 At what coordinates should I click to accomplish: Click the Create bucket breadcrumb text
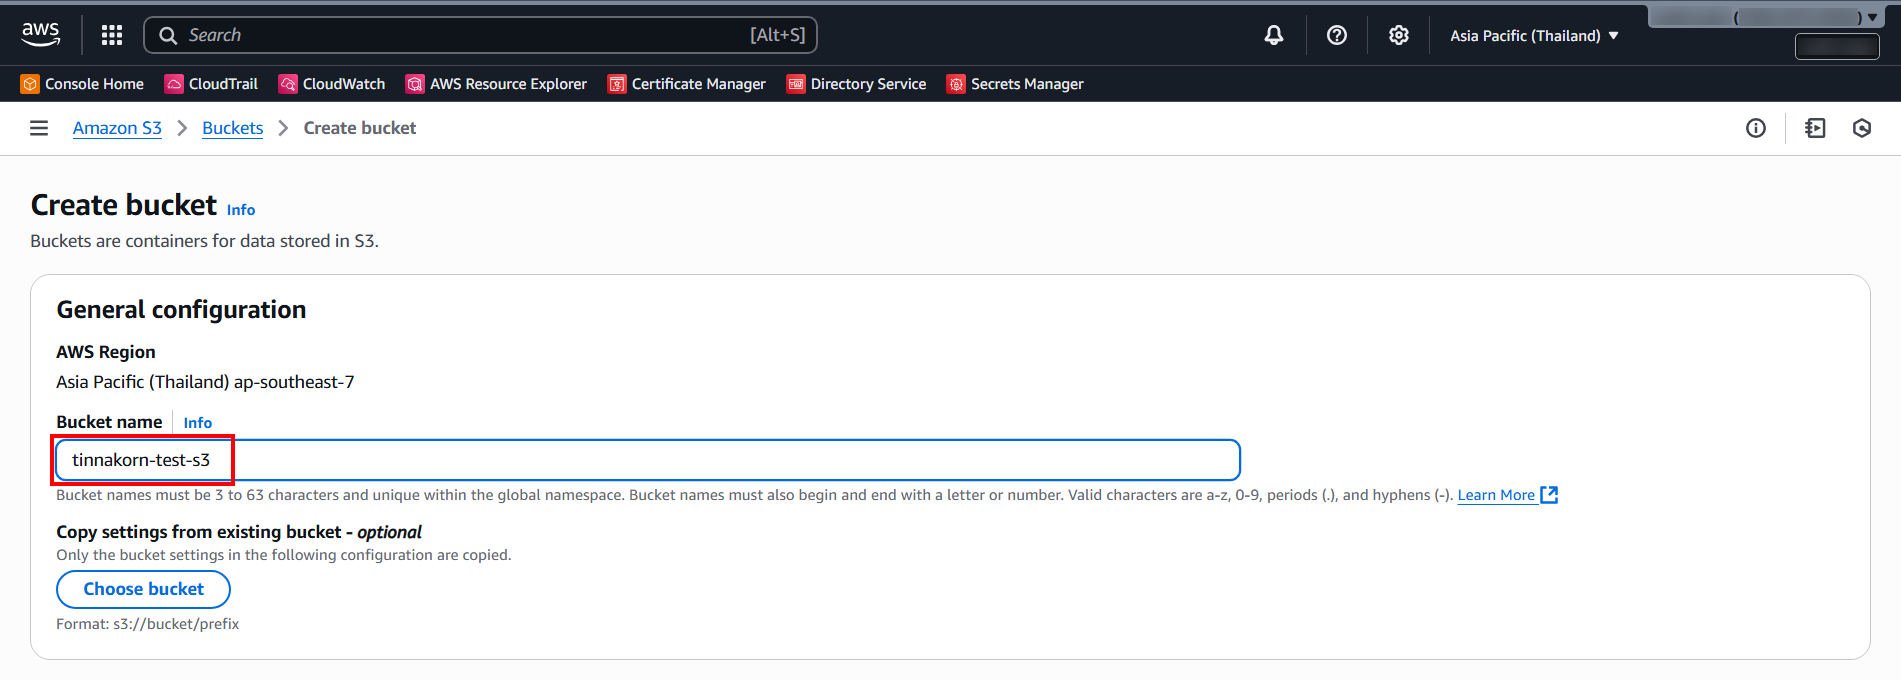[360, 128]
